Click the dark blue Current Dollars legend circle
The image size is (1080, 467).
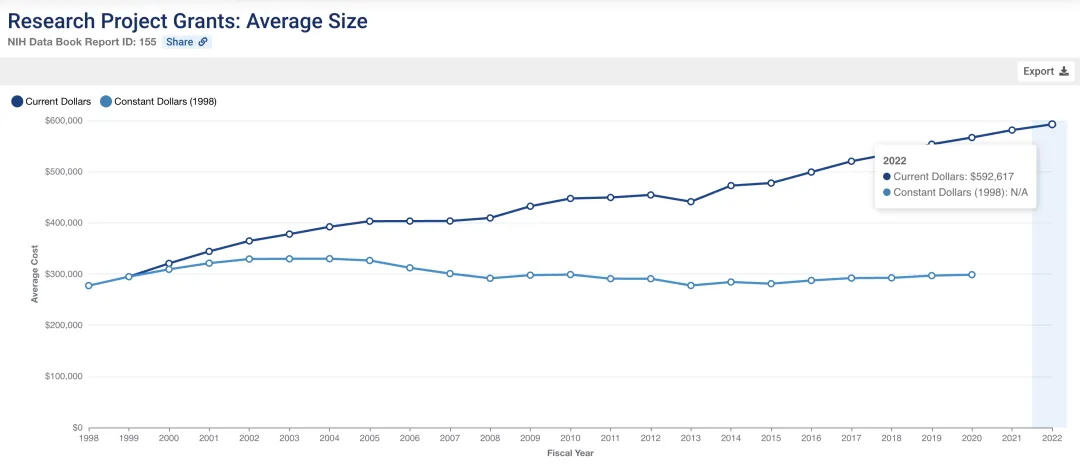pyautogui.click(x=17, y=101)
